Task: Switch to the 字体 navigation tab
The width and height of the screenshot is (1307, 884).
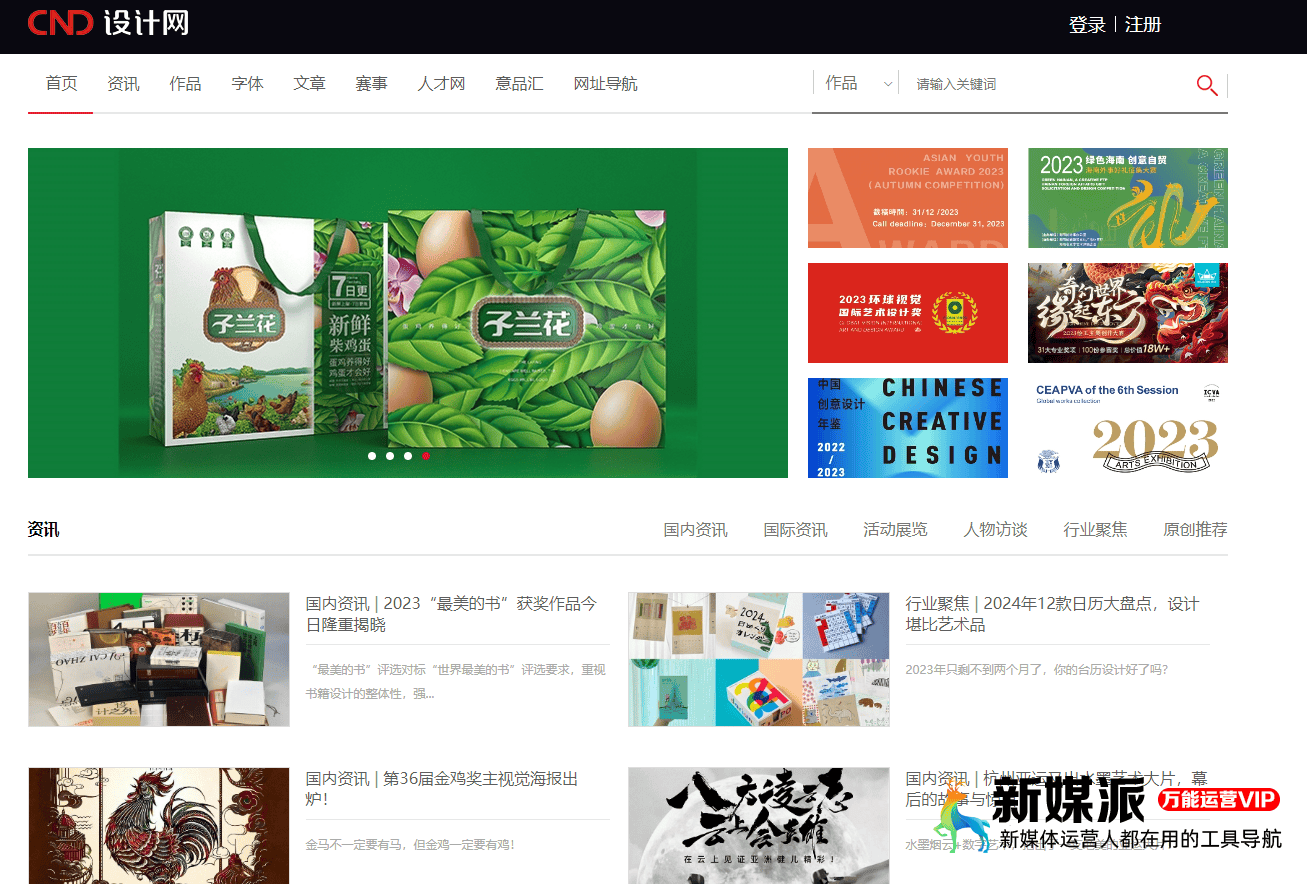Action: coord(247,83)
